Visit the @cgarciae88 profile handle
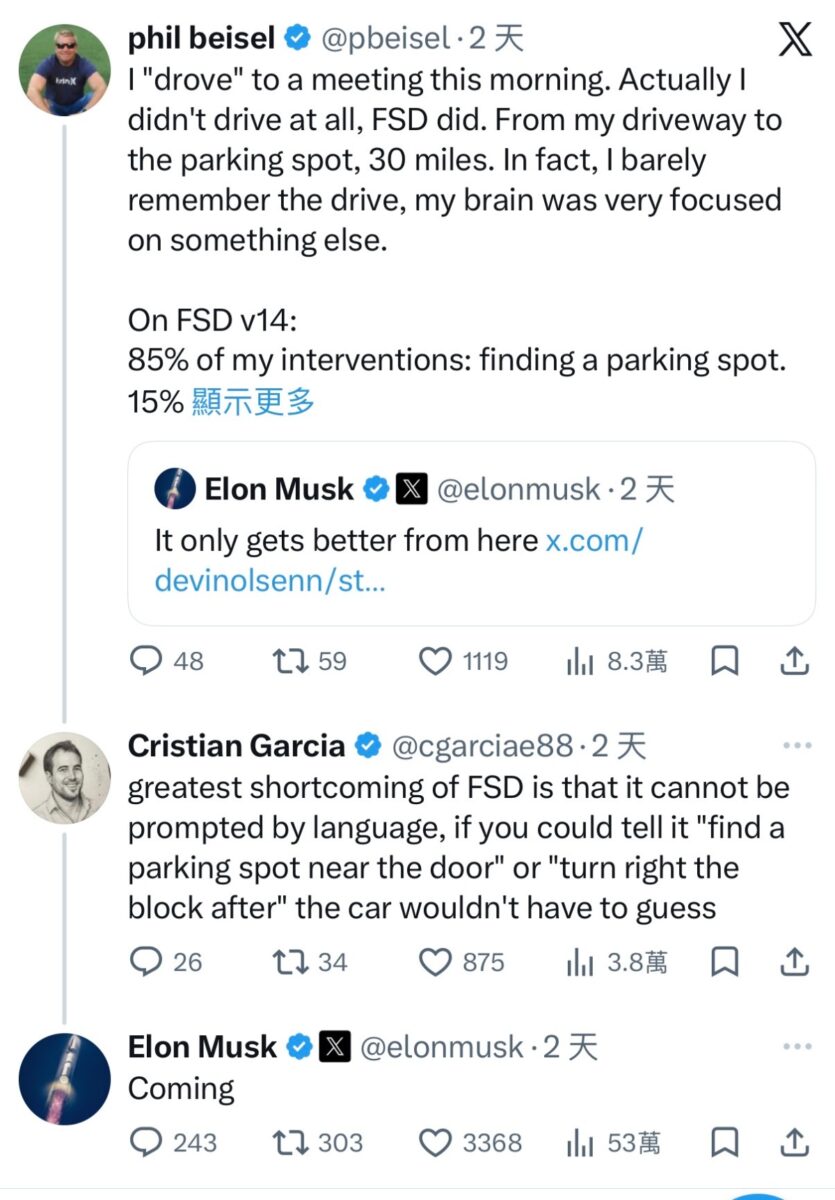Image resolution: width=835 pixels, height=1200 pixels. pyautogui.click(x=484, y=746)
